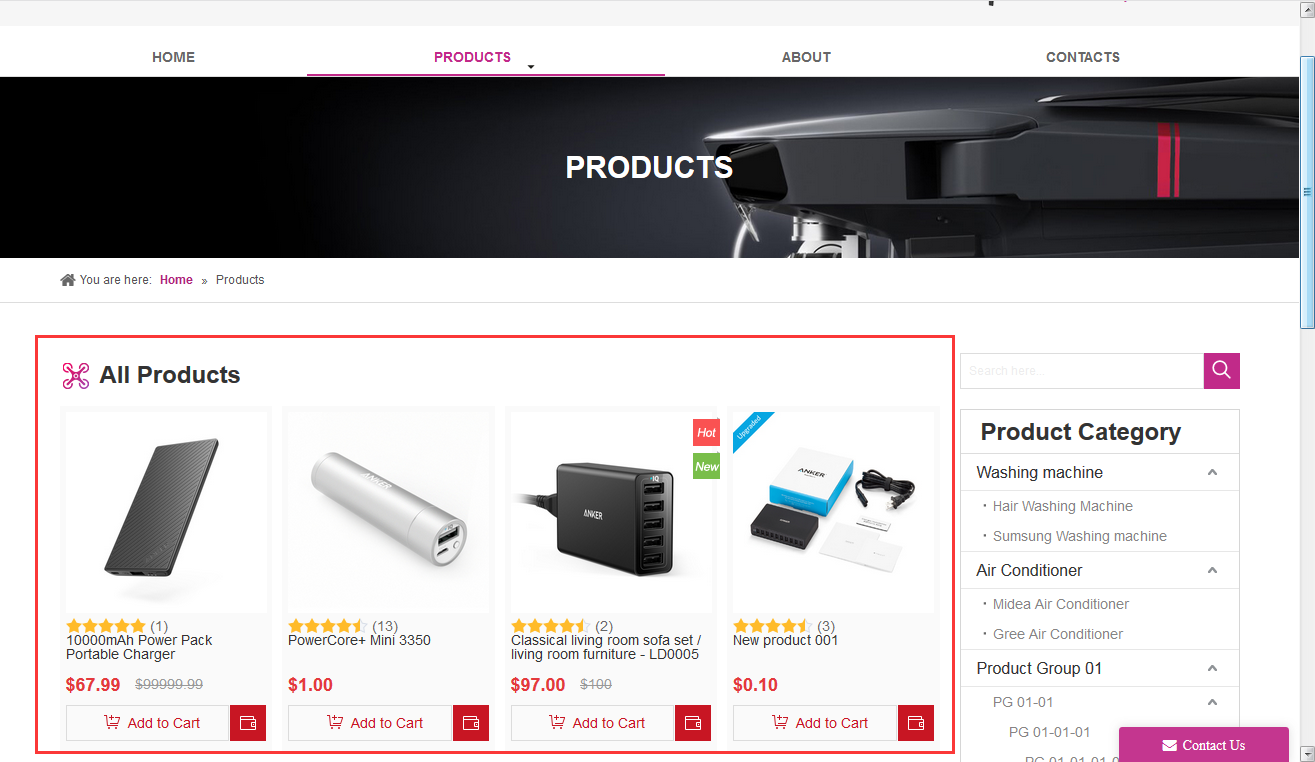Click the red wallet icon under New product 001
This screenshot has width=1315, height=762.
pos(916,723)
